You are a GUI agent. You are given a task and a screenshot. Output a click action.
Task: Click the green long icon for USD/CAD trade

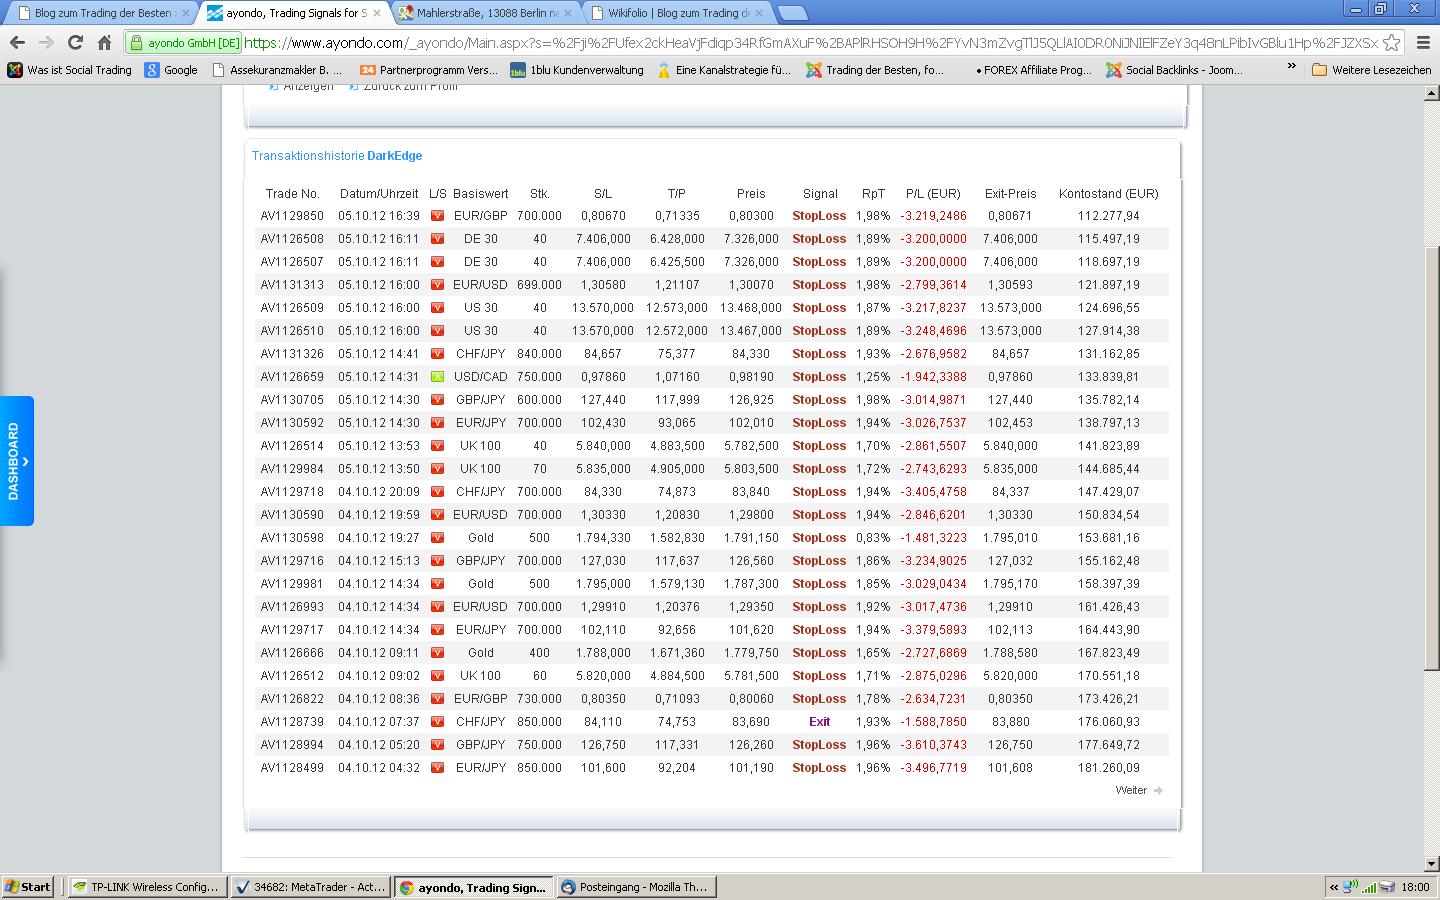tap(437, 377)
